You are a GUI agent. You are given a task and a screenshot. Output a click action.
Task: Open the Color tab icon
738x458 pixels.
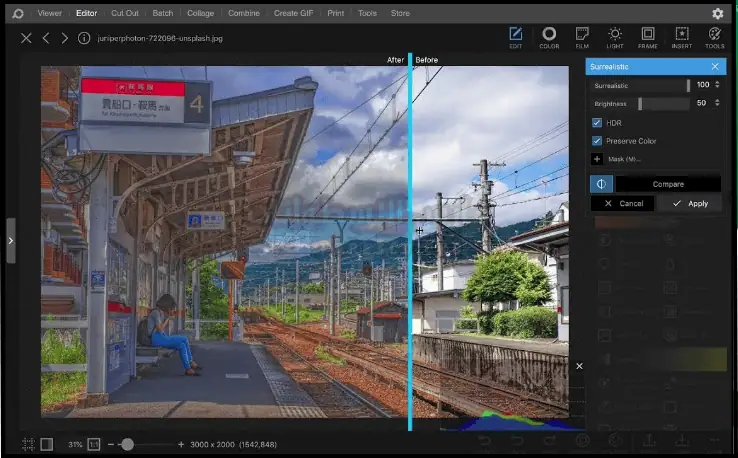pos(549,38)
